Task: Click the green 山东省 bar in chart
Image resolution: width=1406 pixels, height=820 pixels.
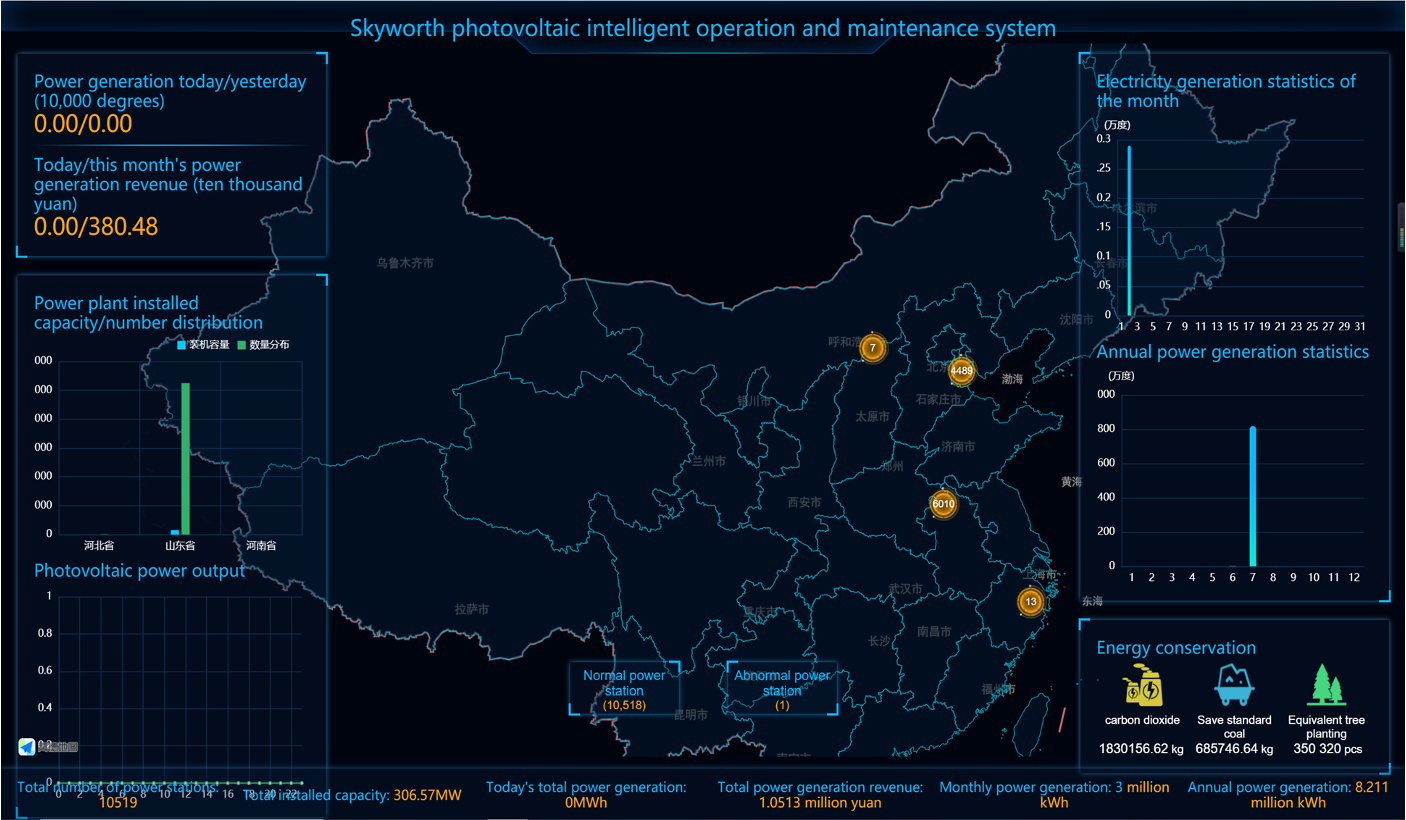Action: pyautogui.click(x=185, y=458)
